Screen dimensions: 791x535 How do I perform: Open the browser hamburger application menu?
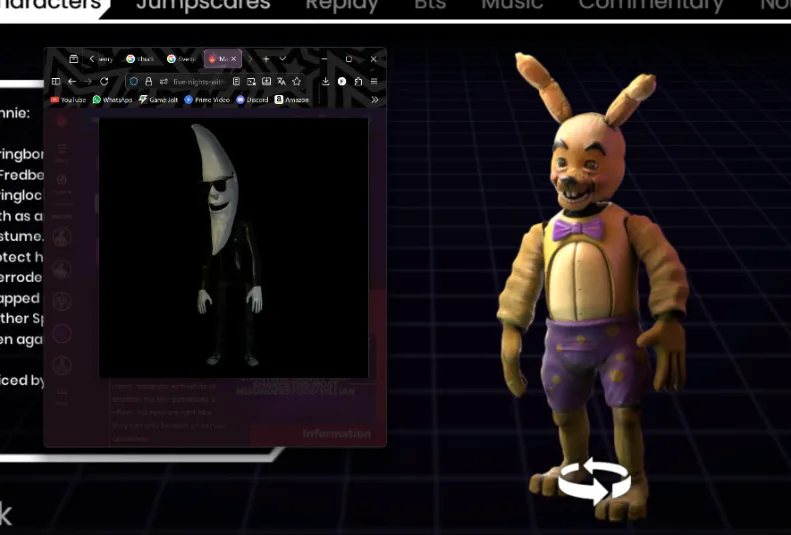point(374,81)
